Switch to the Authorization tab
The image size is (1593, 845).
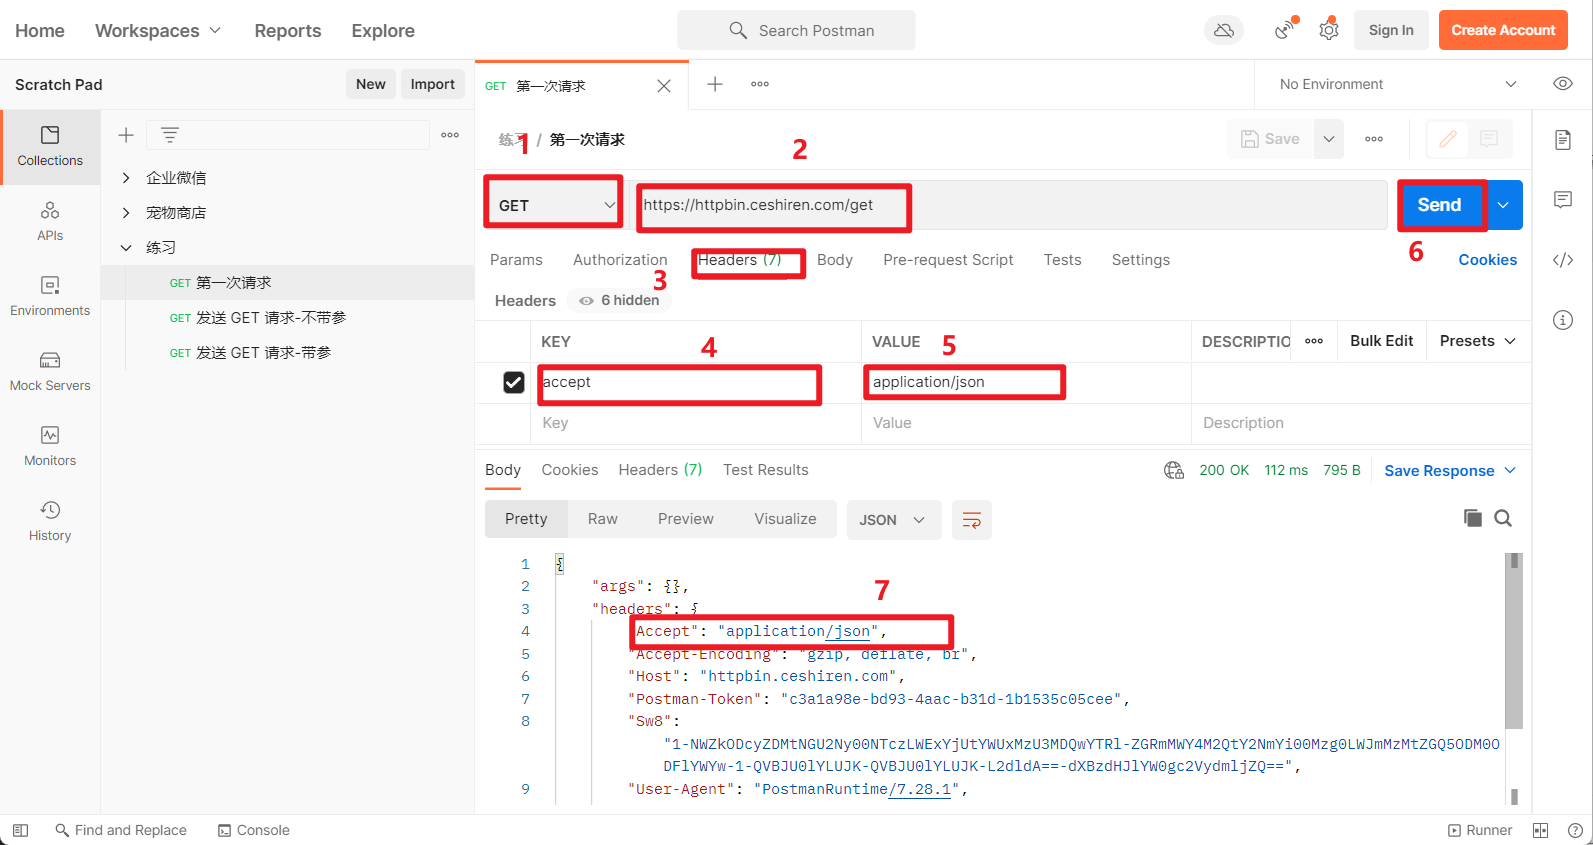620,260
